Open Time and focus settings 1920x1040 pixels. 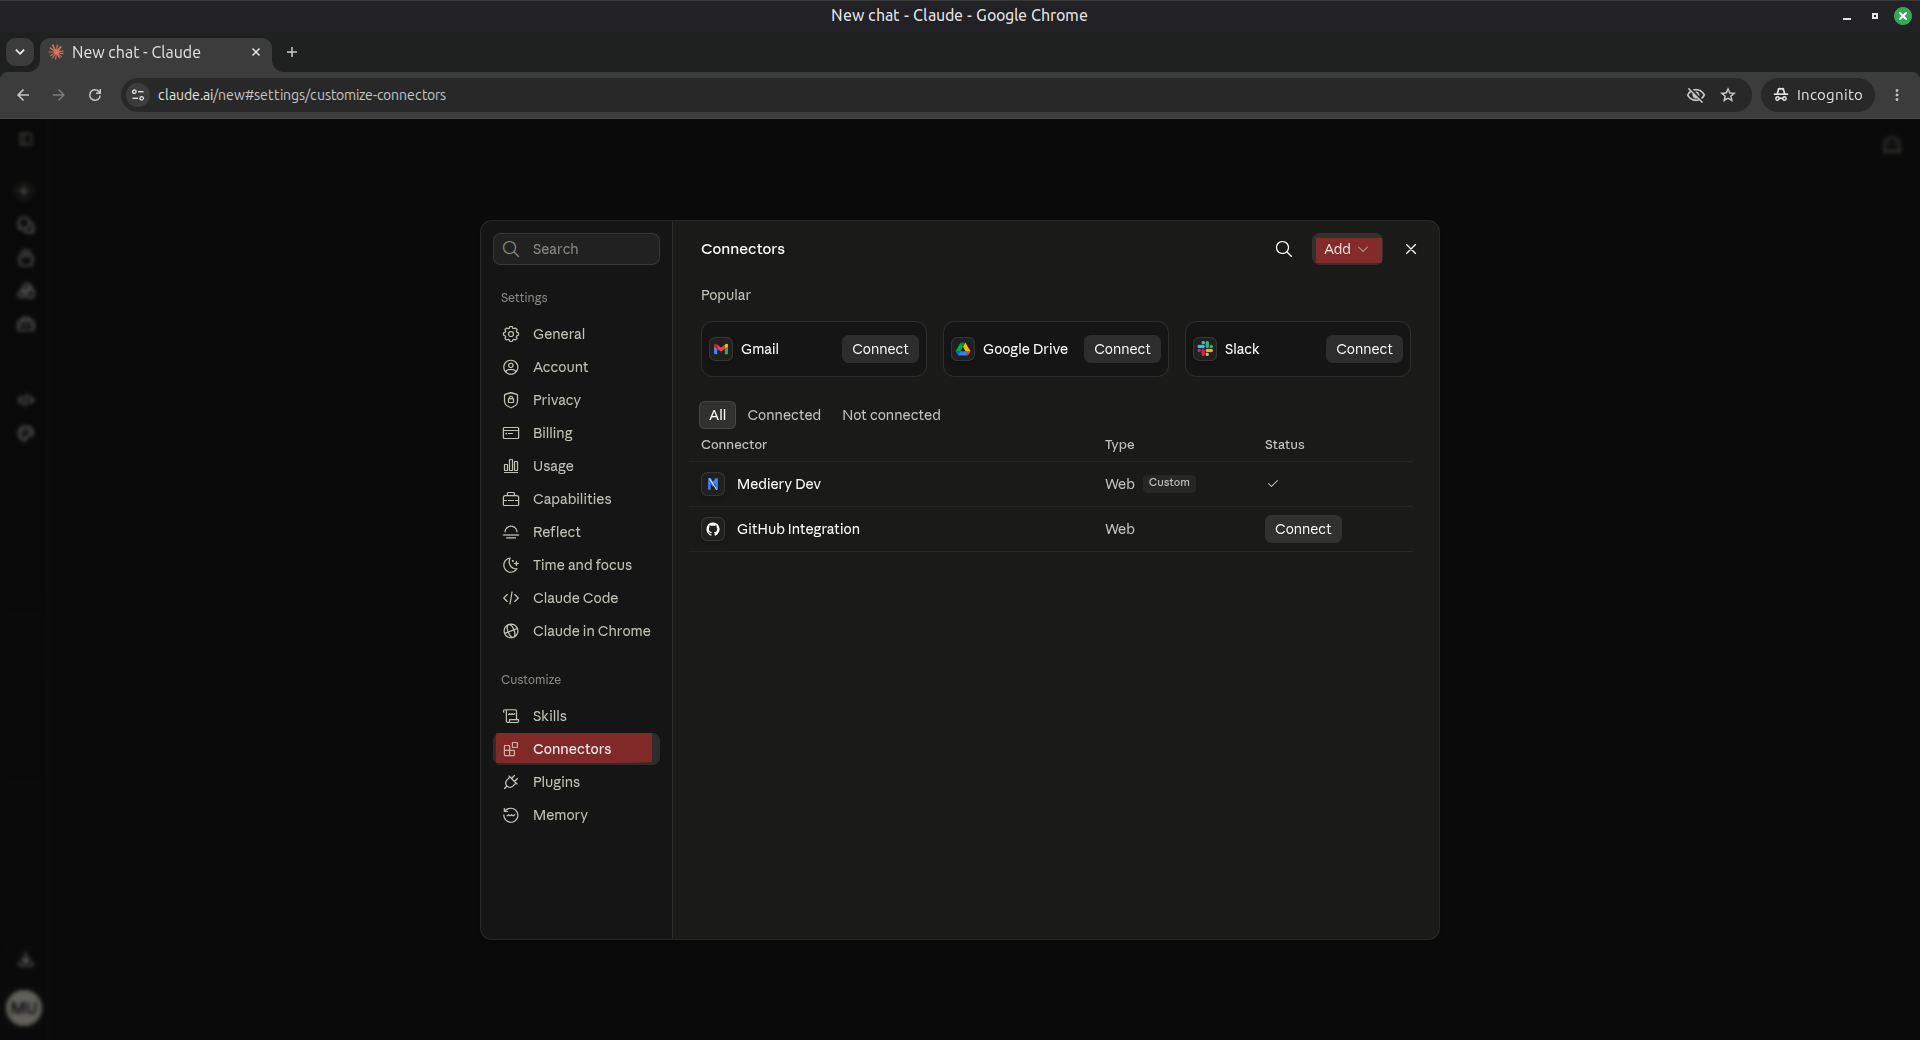pos(576,565)
